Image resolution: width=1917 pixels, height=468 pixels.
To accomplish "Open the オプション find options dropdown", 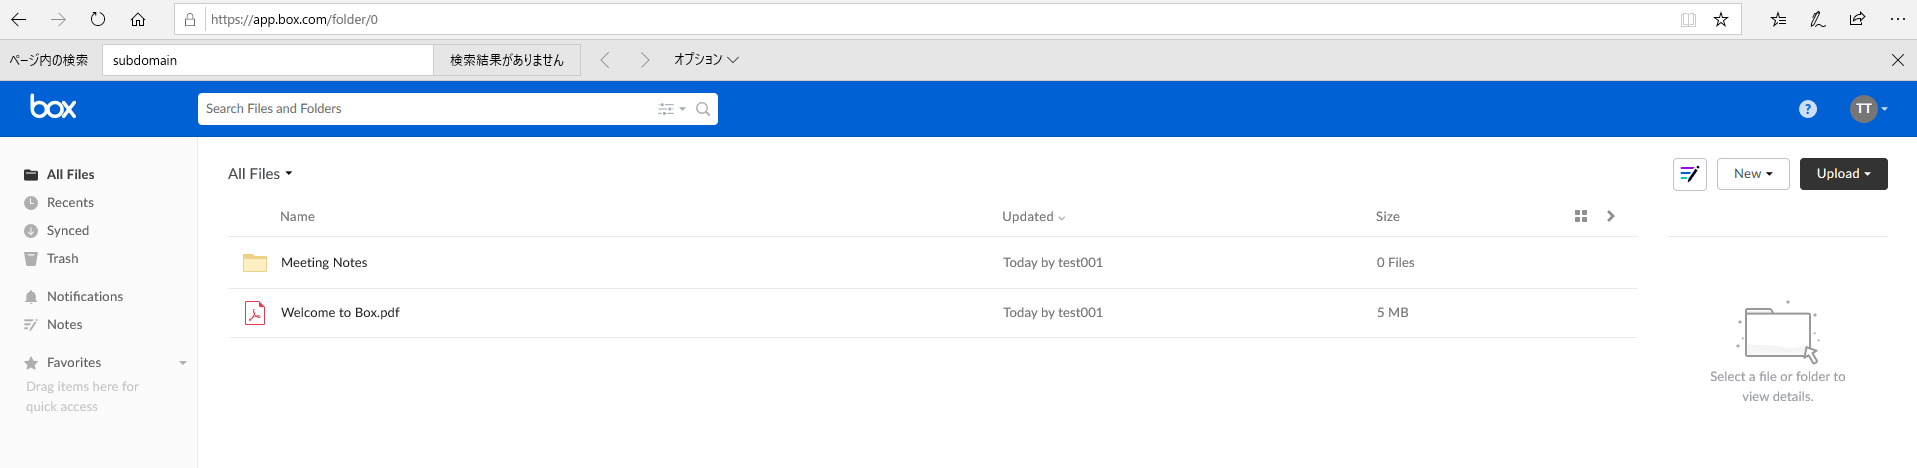I will pyautogui.click(x=706, y=60).
